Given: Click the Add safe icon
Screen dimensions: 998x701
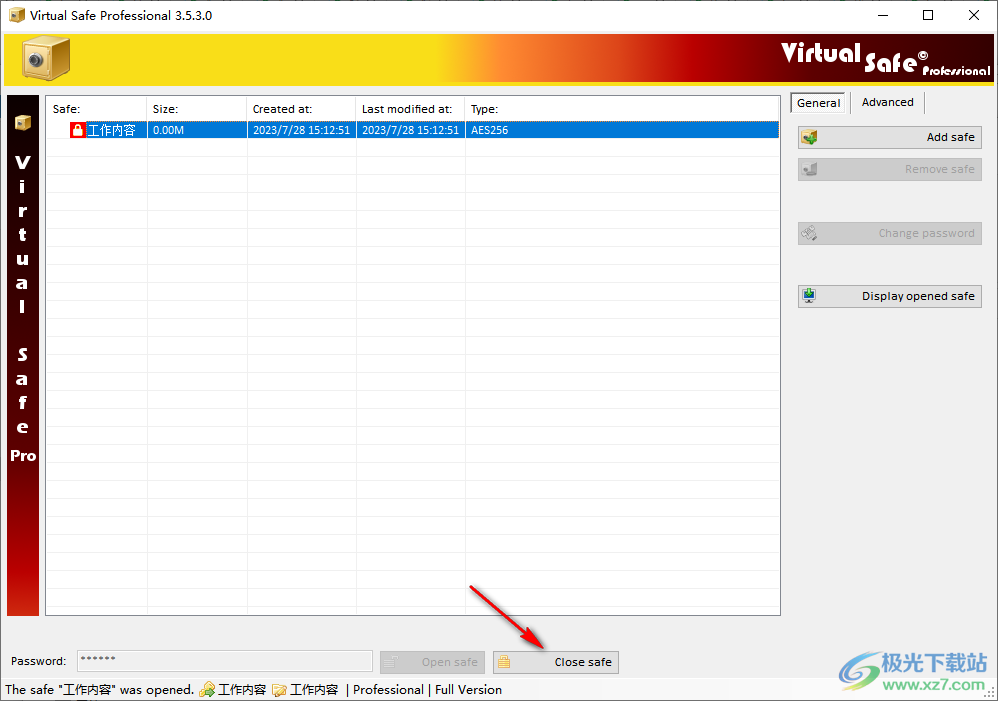Looking at the screenshot, I should click(x=810, y=138).
